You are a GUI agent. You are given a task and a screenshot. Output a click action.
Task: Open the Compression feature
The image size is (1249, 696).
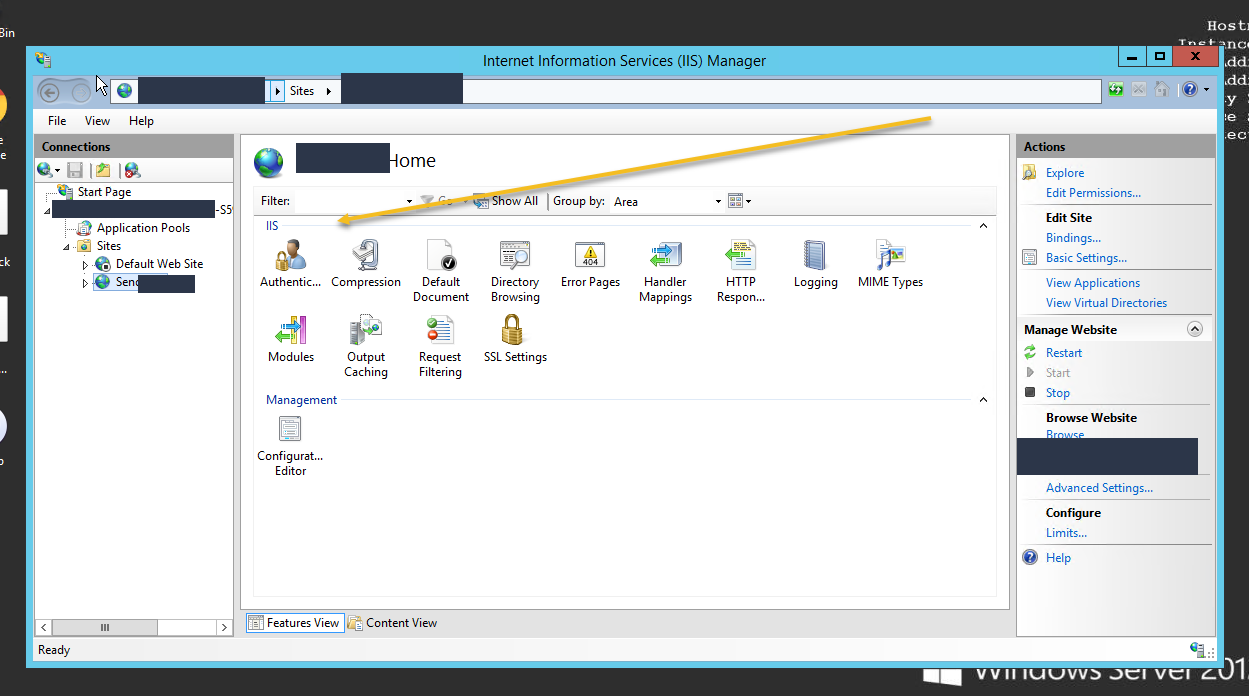tap(366, 256)
